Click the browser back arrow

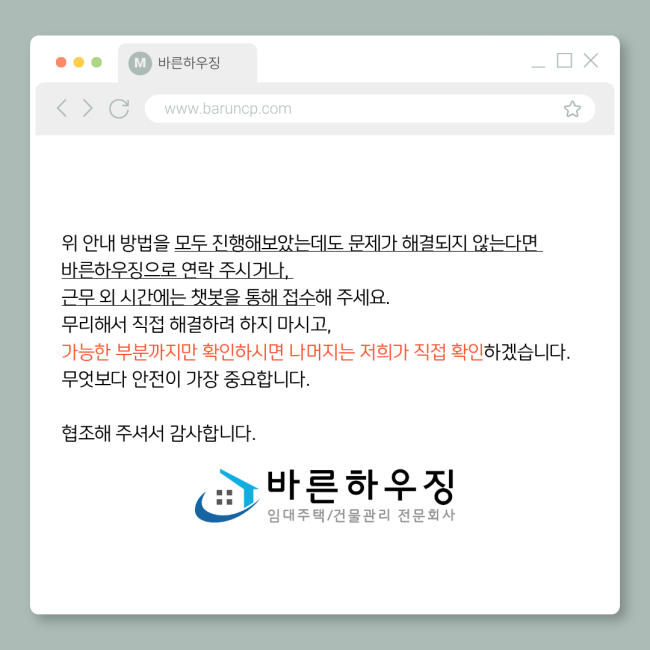(62, 108)
